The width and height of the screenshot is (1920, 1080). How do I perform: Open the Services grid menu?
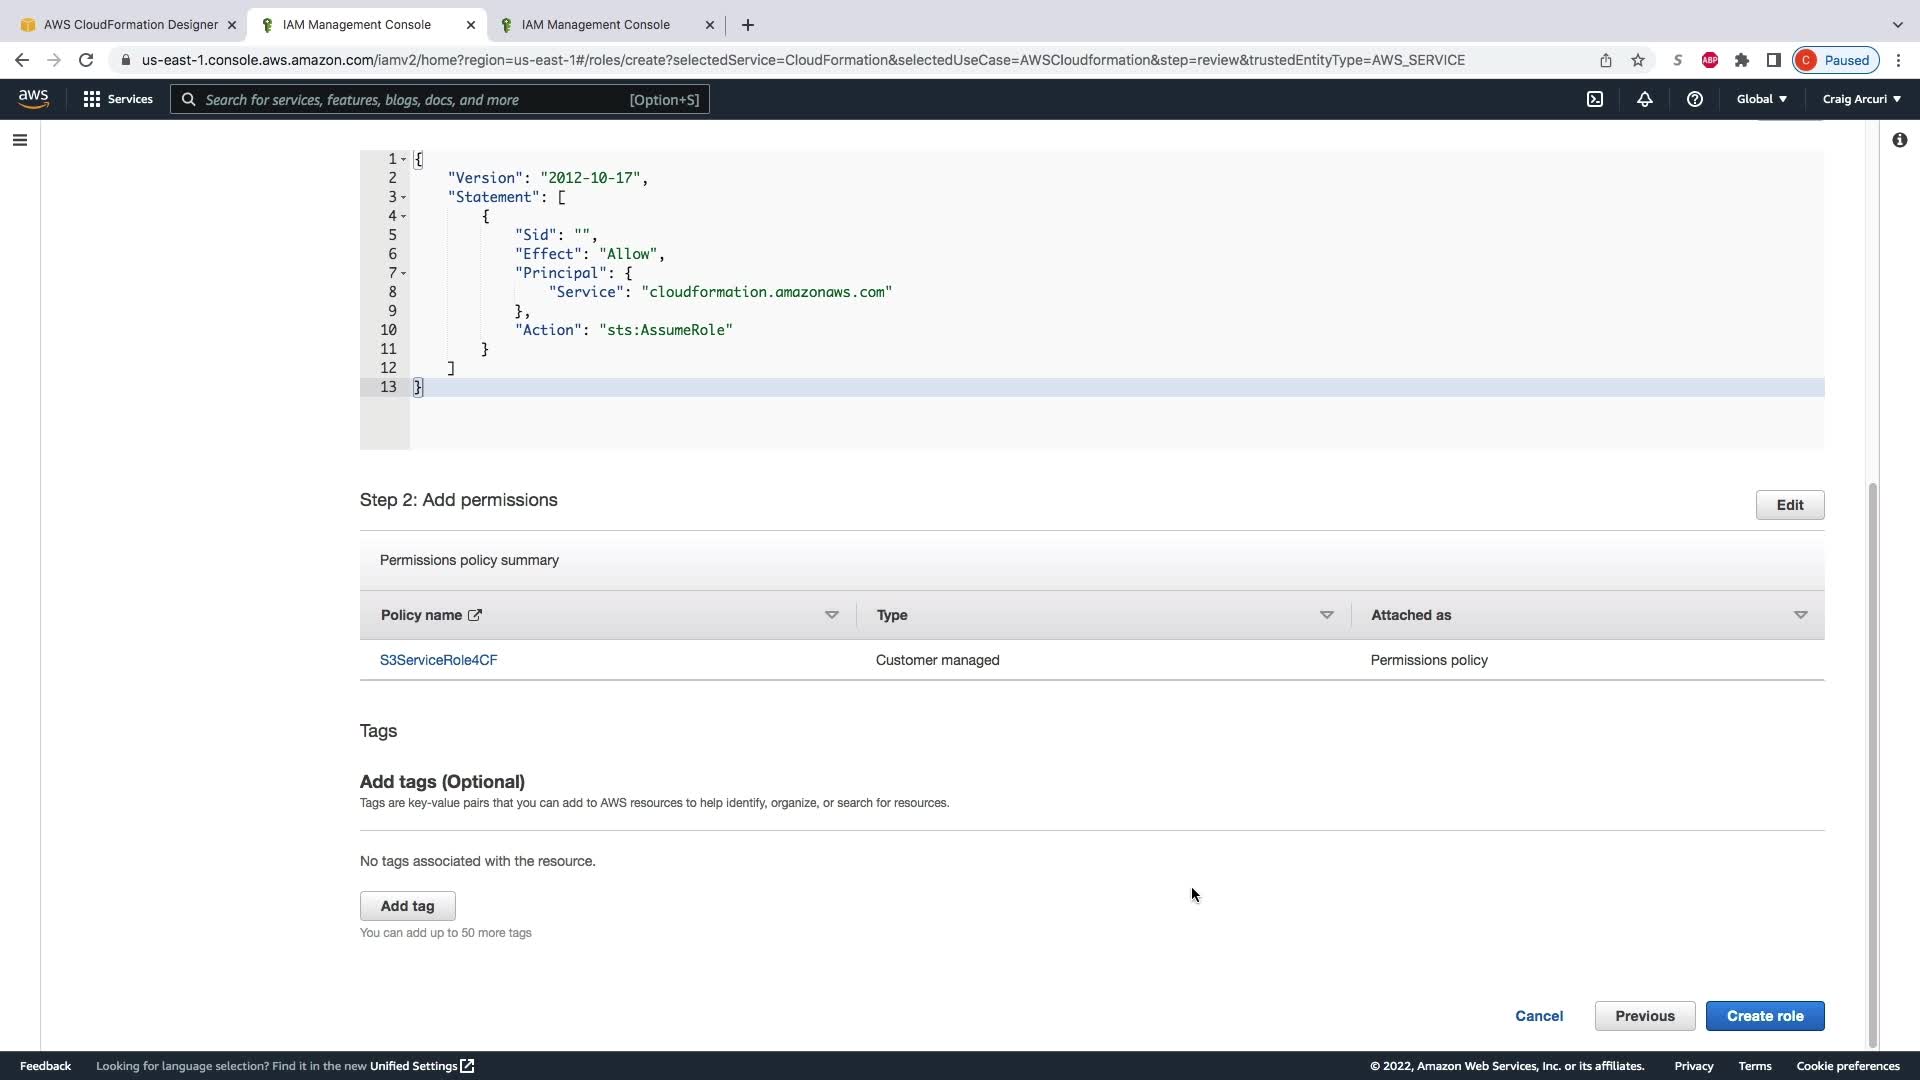point(118,99)
